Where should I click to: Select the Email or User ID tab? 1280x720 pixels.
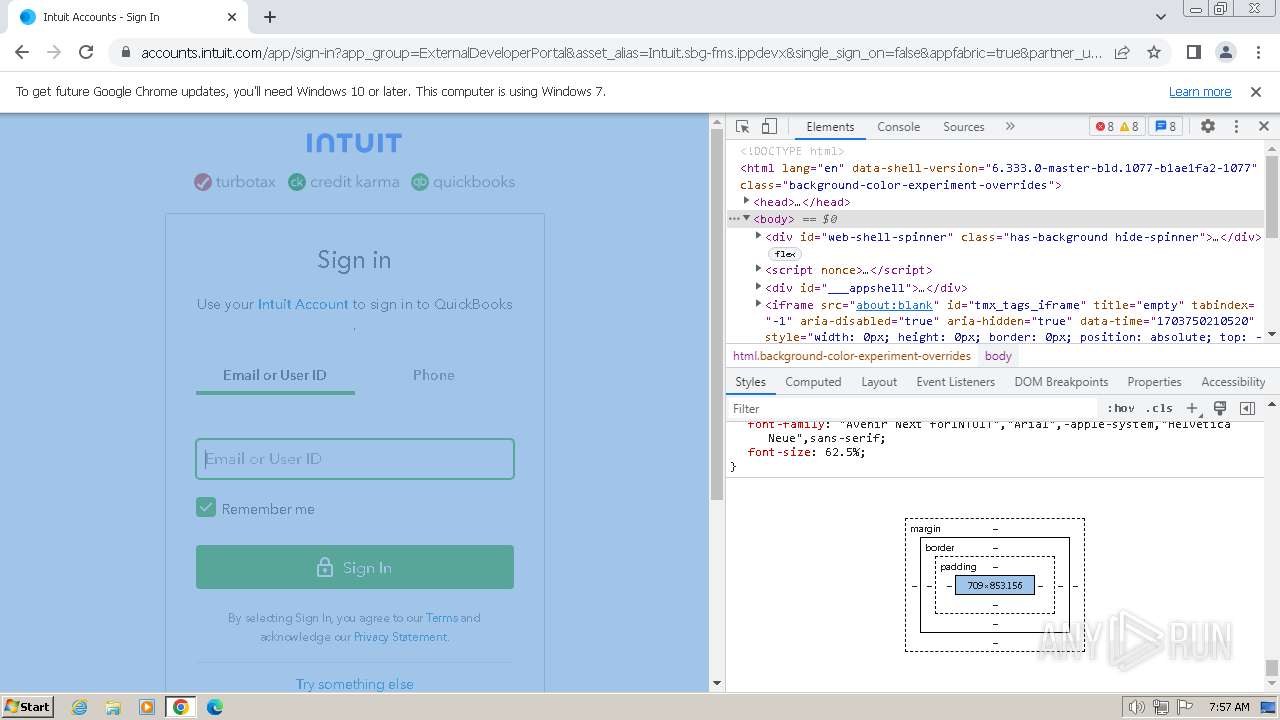275,375
